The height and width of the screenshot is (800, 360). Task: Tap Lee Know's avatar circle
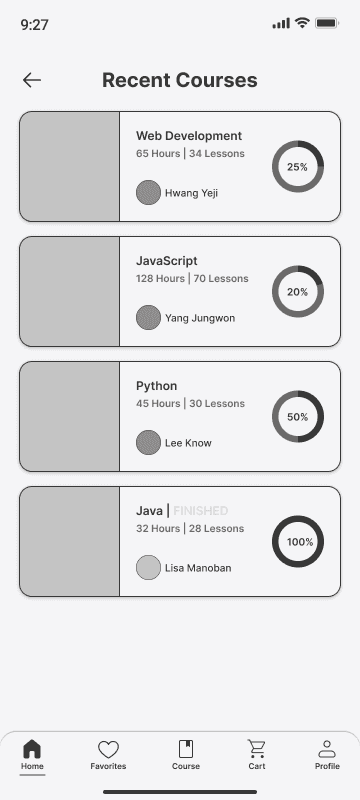(148, 442)
